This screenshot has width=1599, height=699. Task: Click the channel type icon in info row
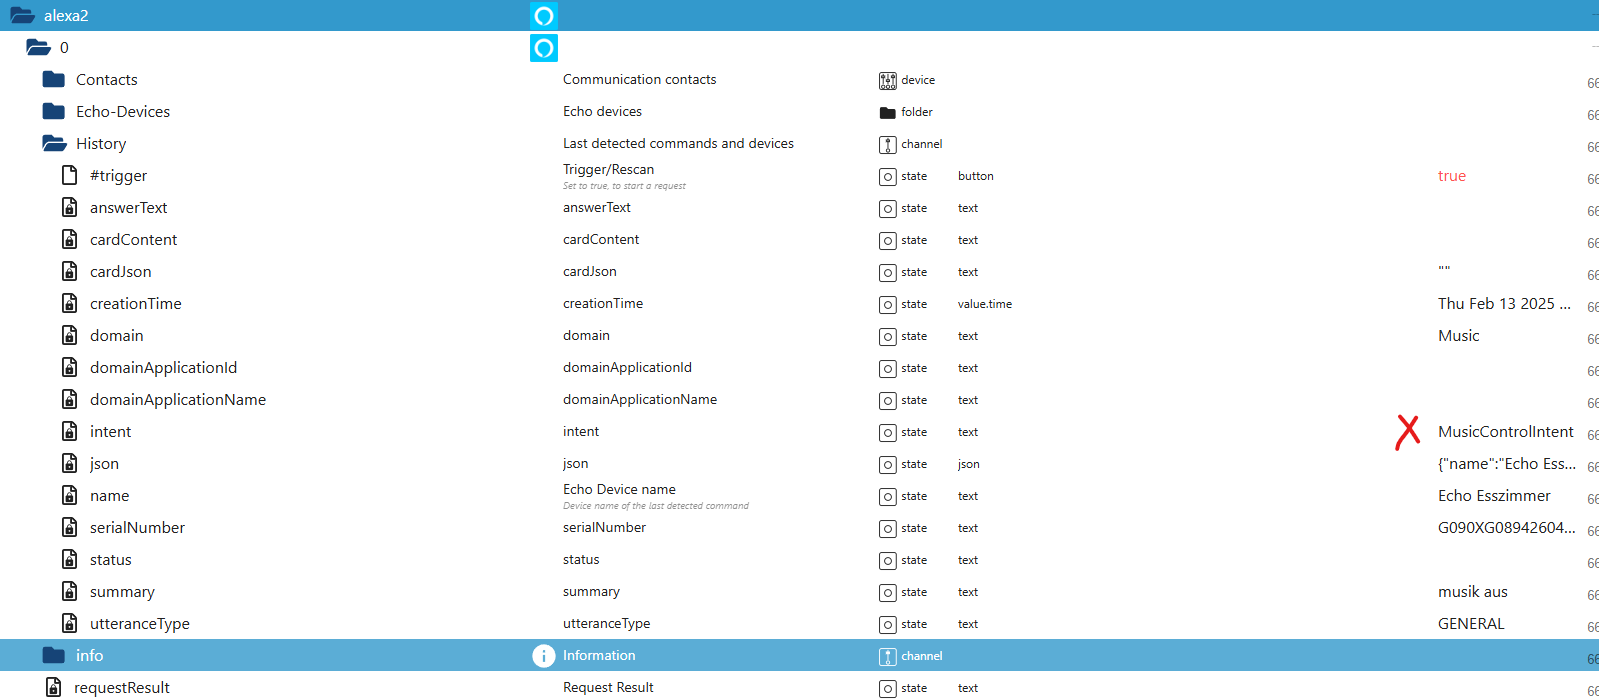click(888, 657)
